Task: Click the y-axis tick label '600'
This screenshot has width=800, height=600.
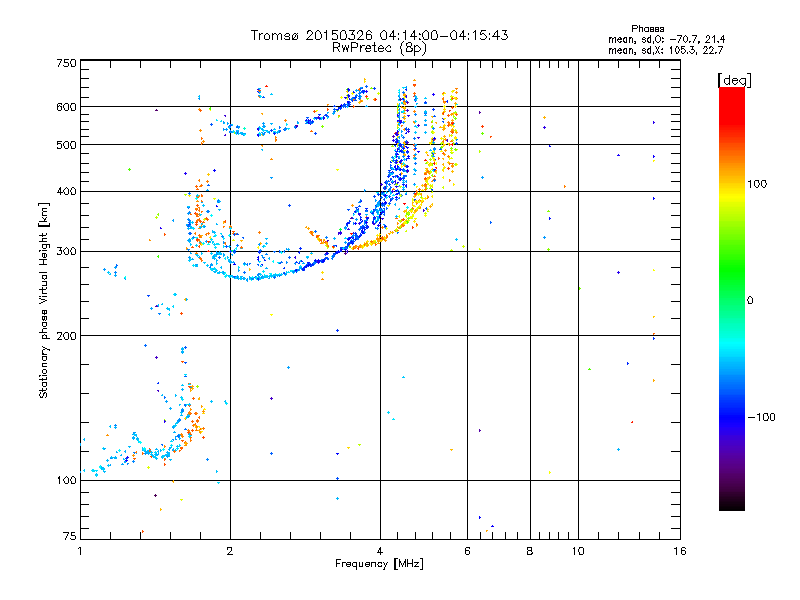Action: [66, 107]
